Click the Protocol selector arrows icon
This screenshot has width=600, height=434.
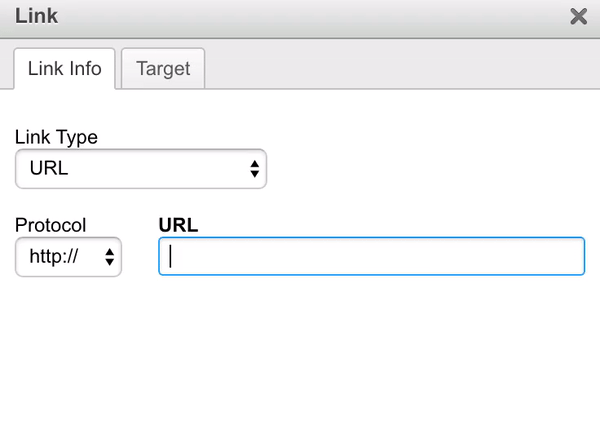(109, 257)
